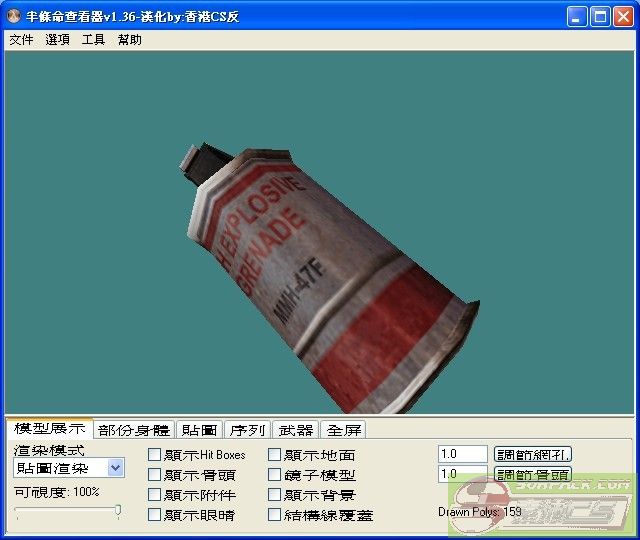Viewport: 640px width, 540px height.
Task: Click the 可視度: 100% label
Action: [x=57, y=492]
